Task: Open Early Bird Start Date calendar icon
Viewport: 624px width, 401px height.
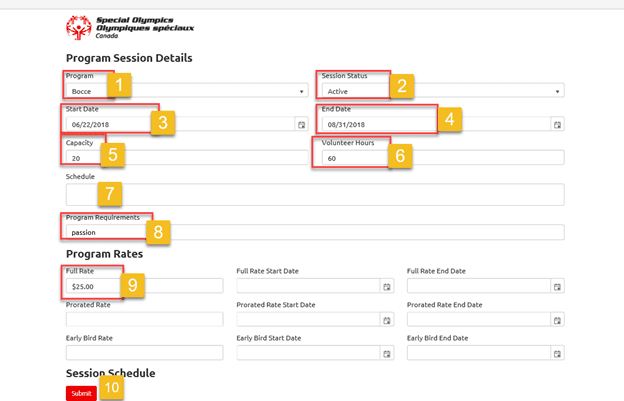Action: click(387, 353)
